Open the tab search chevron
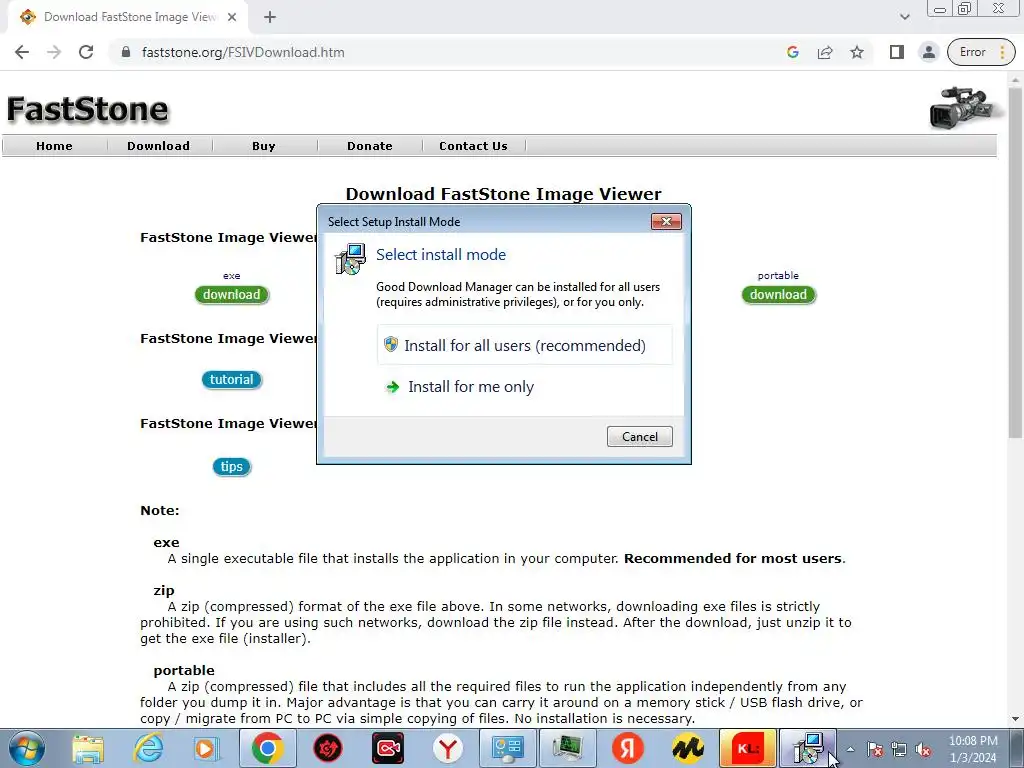1024x768 pixels. pyautogui.click(x=904, y=17)
